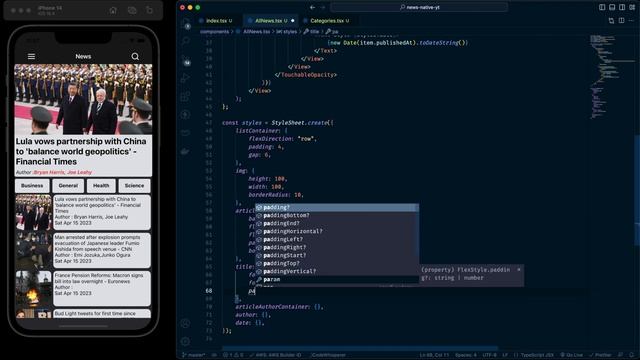This screenshot has width=640, height=360.
Task: Toggle the secondary side bar layout icon
Action: click(622, 7)
